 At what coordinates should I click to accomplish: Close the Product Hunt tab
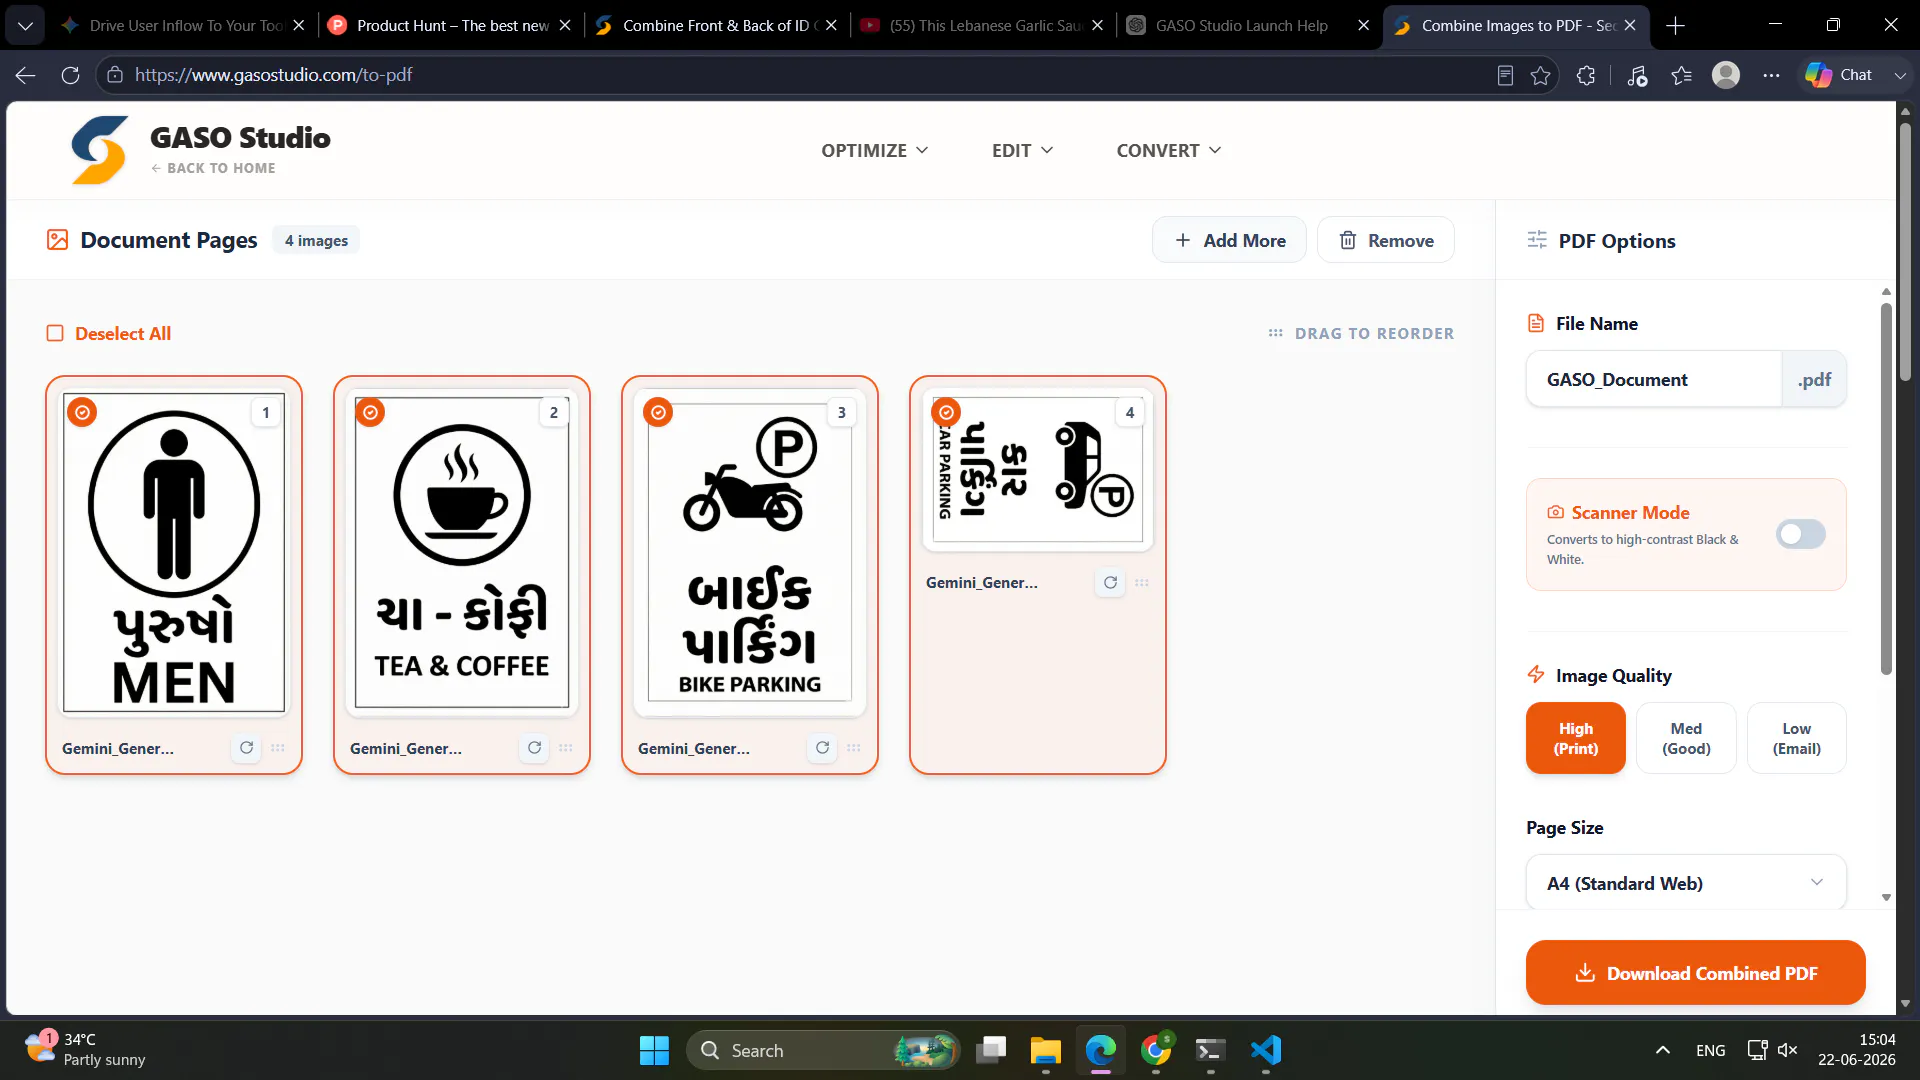(x=565, y=26)
